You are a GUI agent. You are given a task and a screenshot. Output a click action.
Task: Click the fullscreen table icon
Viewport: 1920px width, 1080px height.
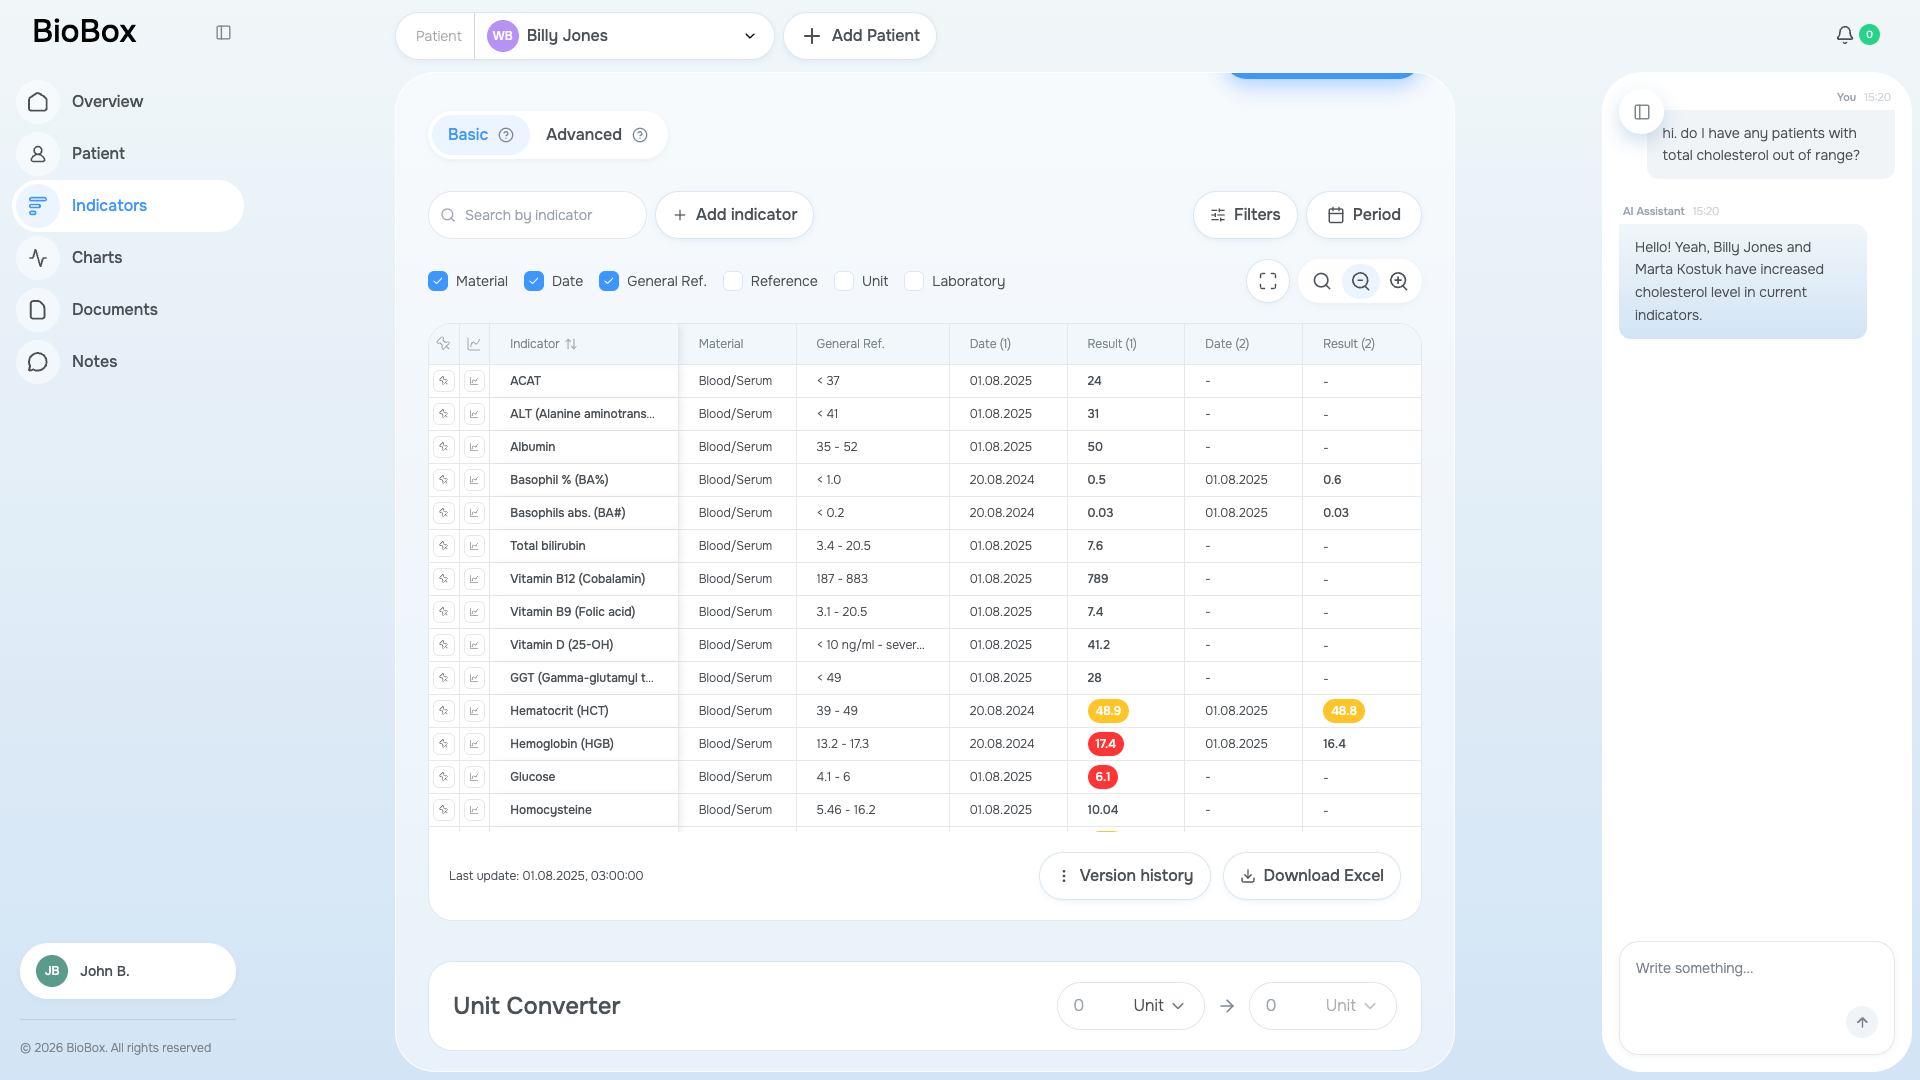coord(1268,281)
